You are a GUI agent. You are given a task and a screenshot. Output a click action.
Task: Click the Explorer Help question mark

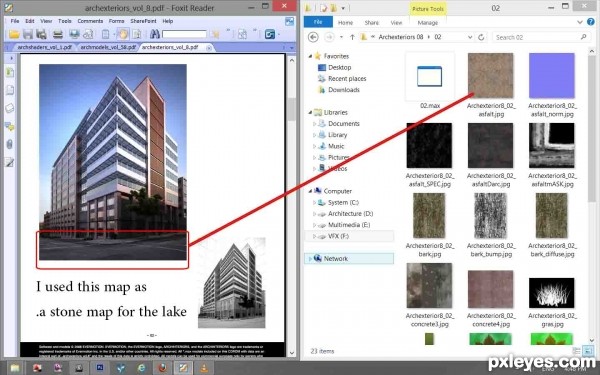coord(591,22)
